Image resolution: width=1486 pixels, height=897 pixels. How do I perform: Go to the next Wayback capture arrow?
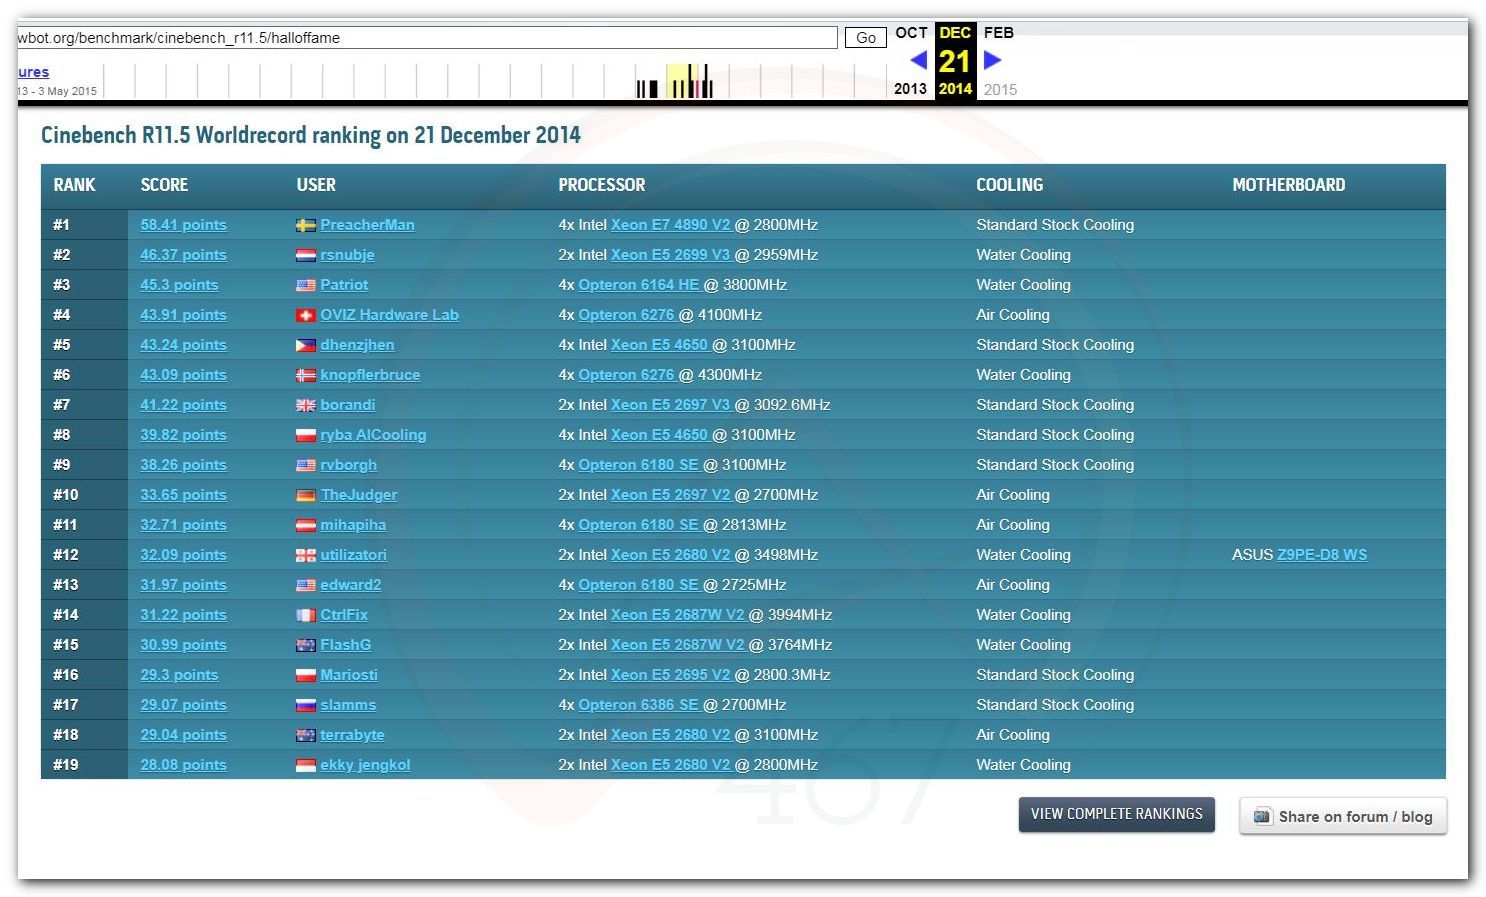[992, 60]
